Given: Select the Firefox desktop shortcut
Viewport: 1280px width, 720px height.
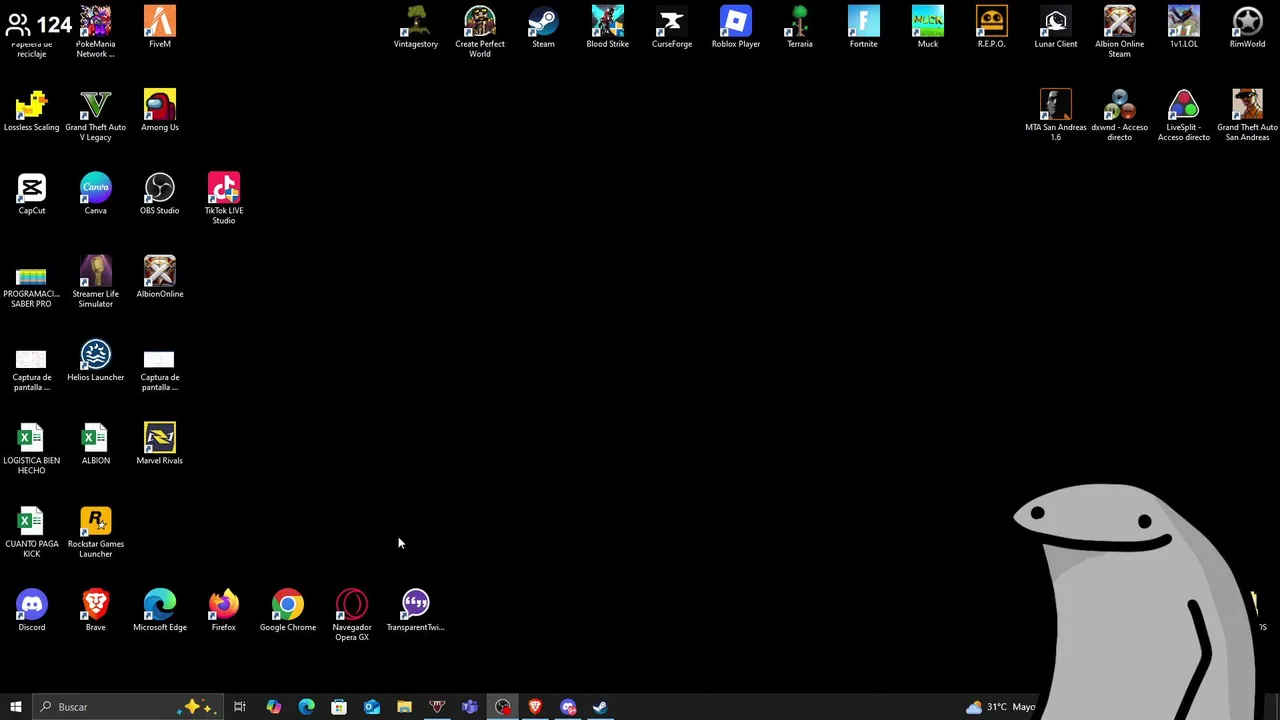Looking at the screenshot, I should point(224,611).
